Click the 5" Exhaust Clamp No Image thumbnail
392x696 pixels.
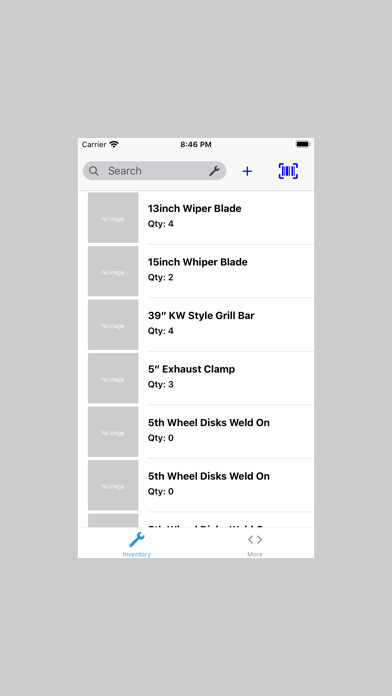pyautogui.click(x=113, y=378)
